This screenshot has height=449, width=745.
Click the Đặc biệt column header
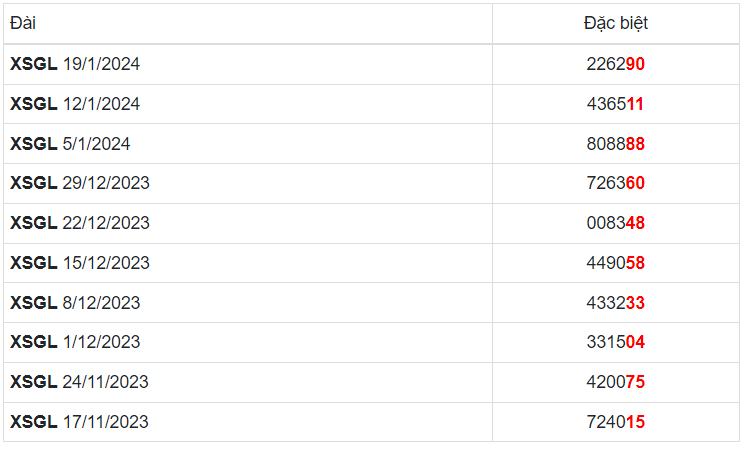pos(616,23)
